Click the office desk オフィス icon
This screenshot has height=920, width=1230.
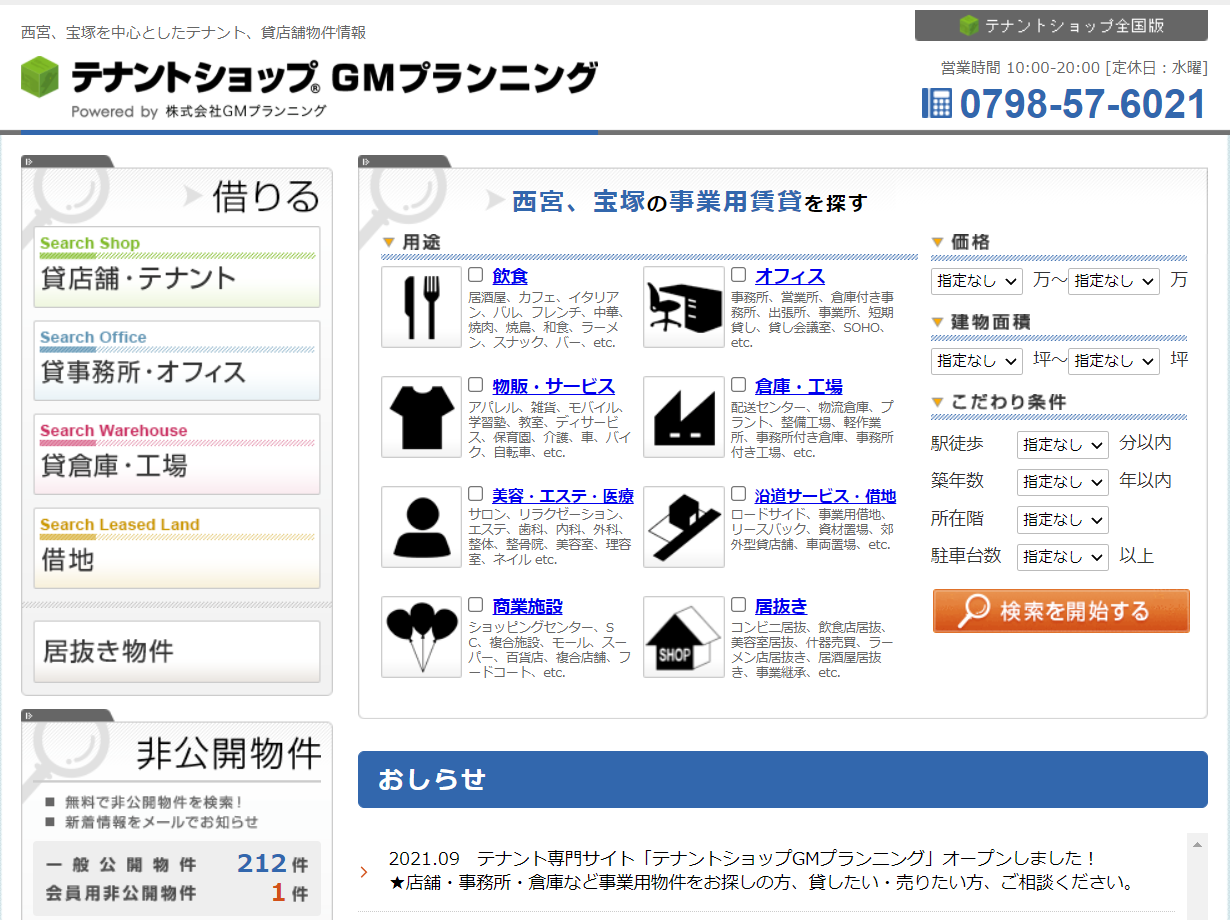click(x=684, y=307)
